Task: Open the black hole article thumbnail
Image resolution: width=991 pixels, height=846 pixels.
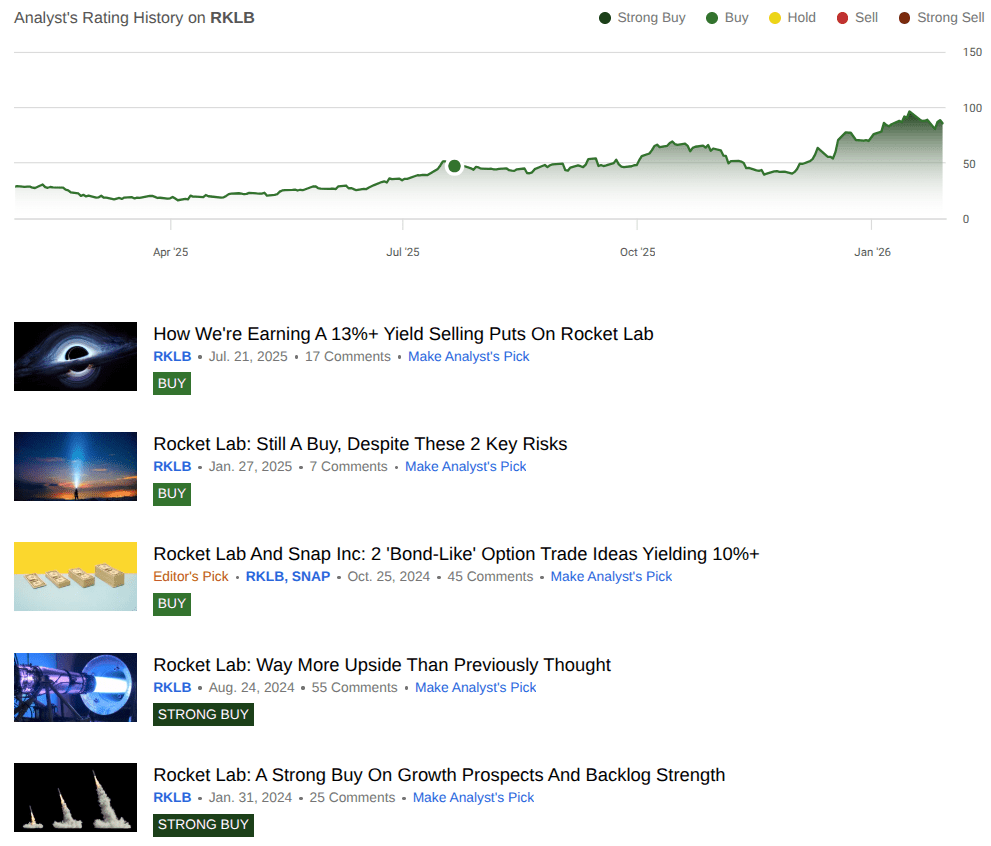Action: pyautogui.click(x=75, y=356)
